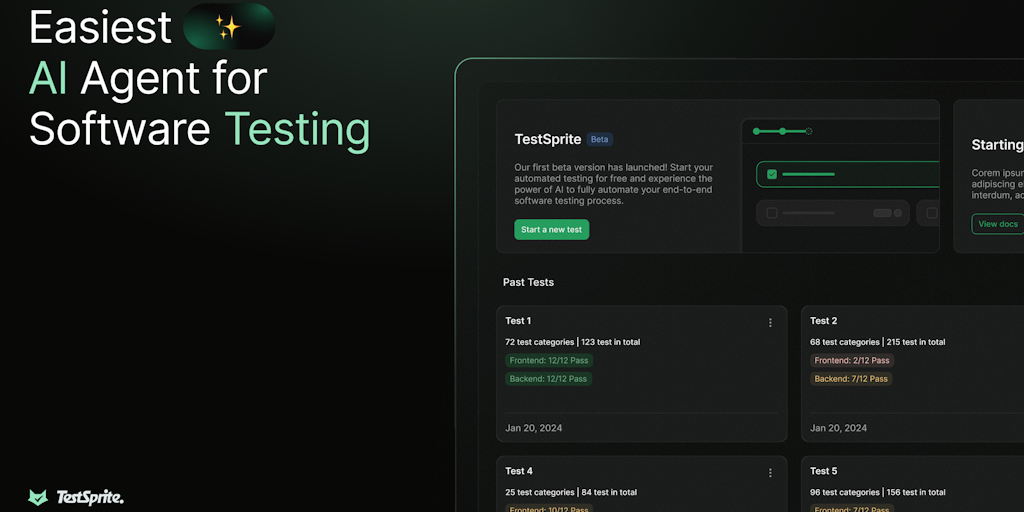Click Start a new test button
The width and height of the screenshot is (1024, 512).
(551, 230)
